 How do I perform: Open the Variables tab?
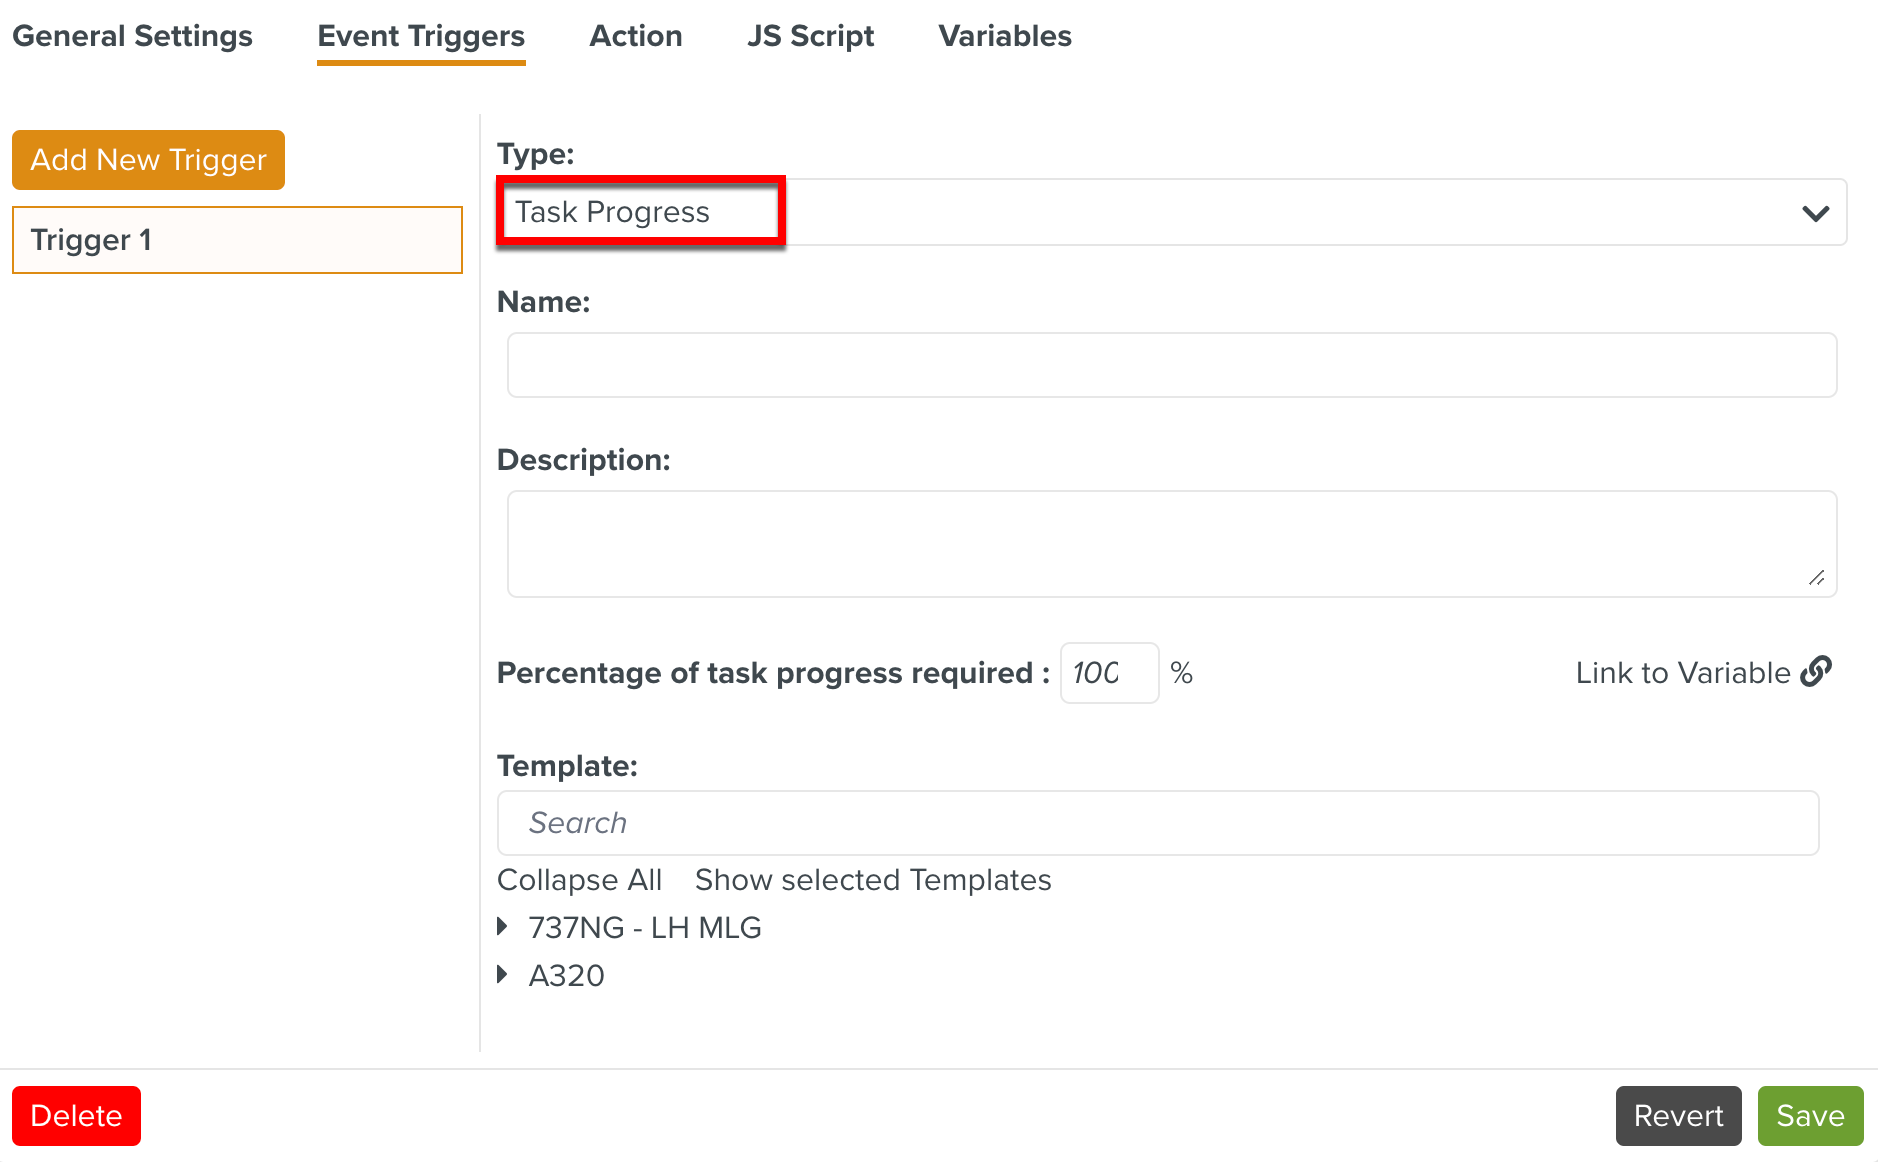point(1004,36)
